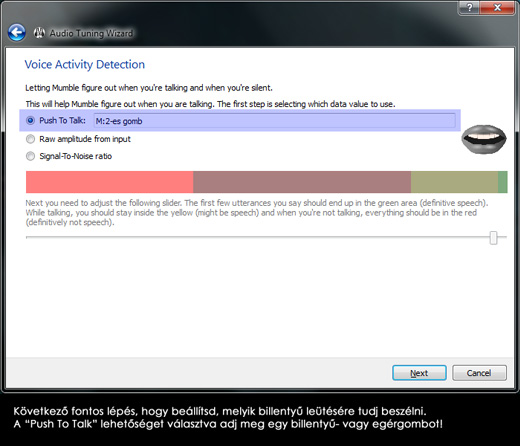
Task: Click the Push To Talk shortcut field
Action: click(x=275, y=121)
